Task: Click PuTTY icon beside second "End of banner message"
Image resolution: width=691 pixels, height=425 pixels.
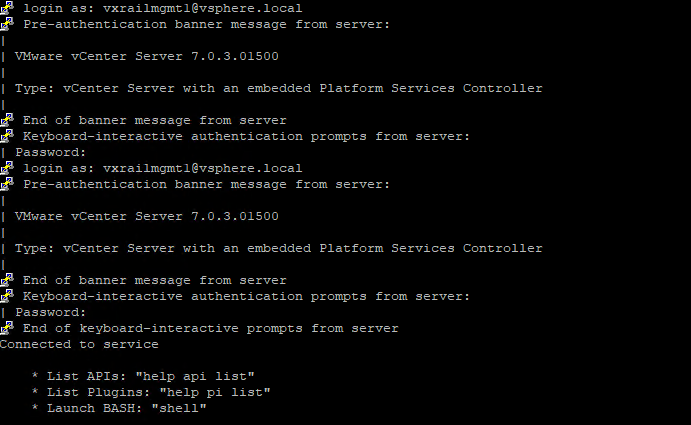Action: [x=6, y=280]
